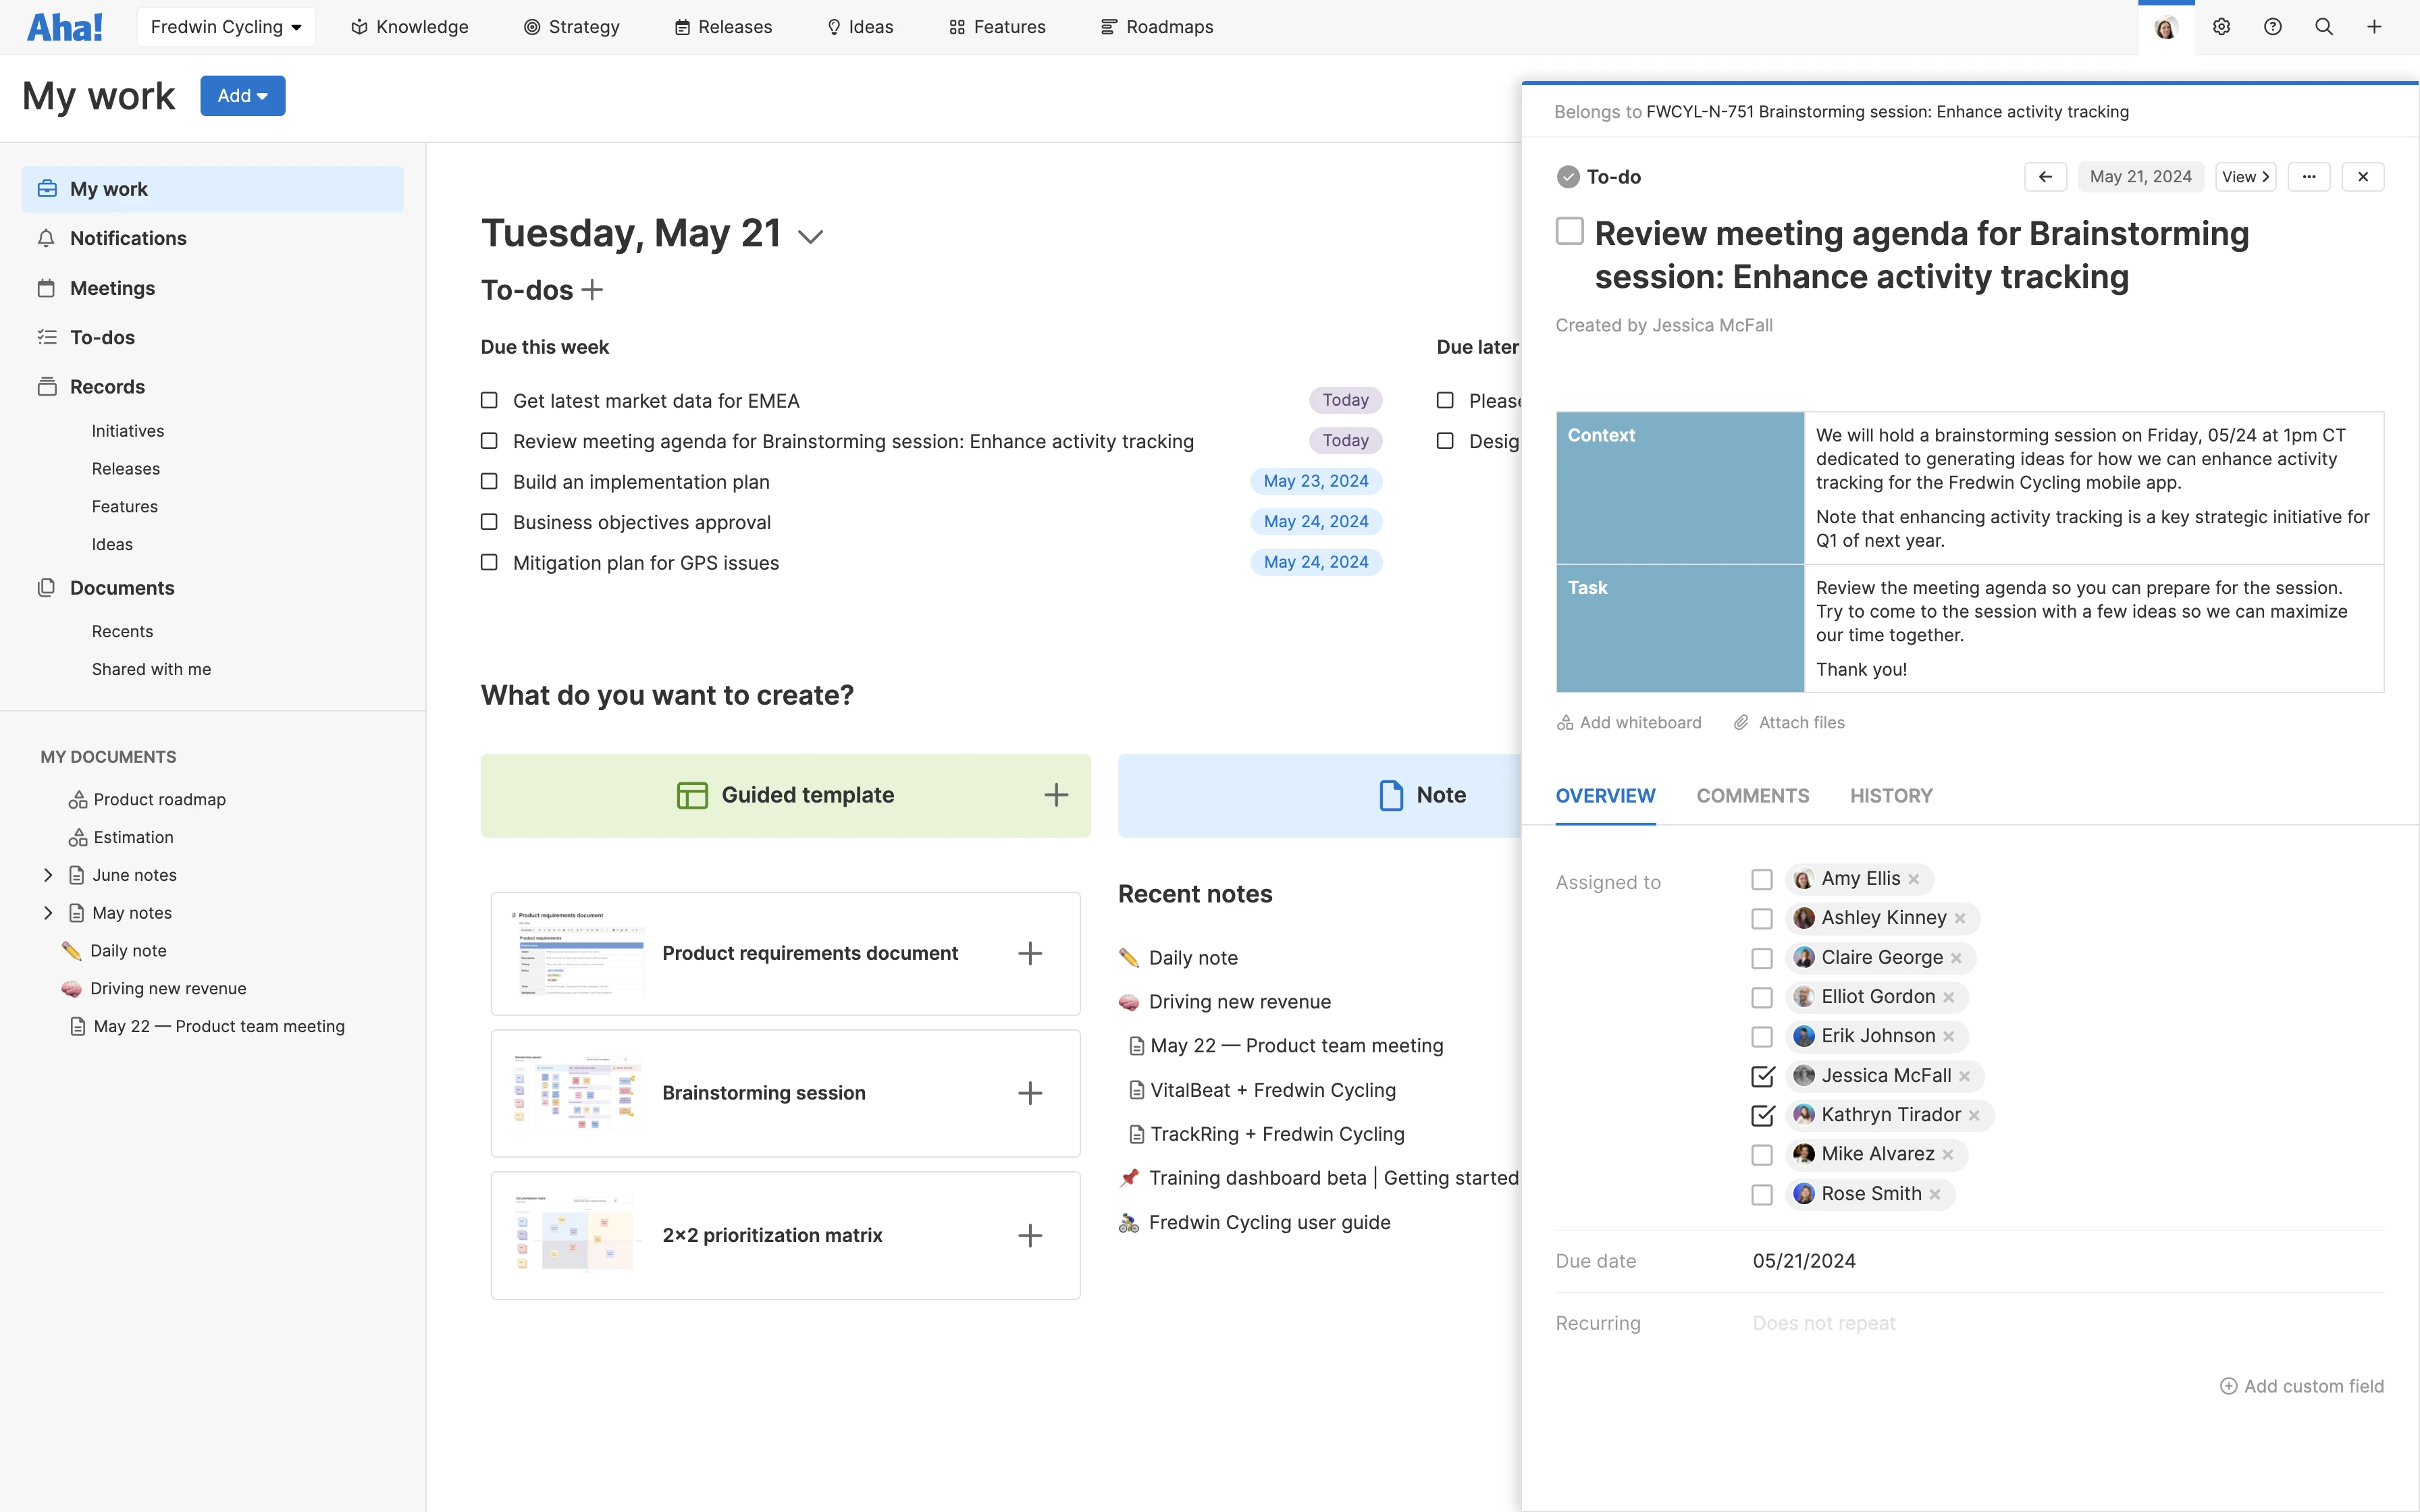Viewport: 2420px width, 1512px height.
Task: Click the blue Add button
Action: pyautogui.click(x=242, y=96)
